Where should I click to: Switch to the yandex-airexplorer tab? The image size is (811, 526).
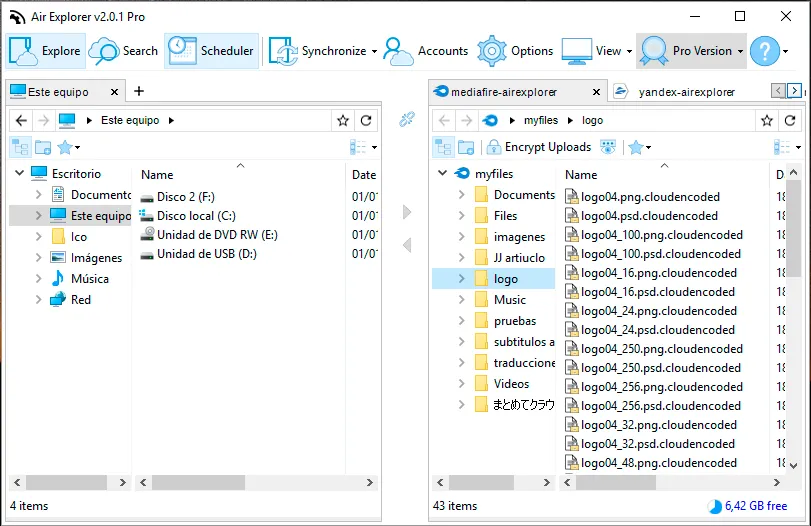point(686,92)
